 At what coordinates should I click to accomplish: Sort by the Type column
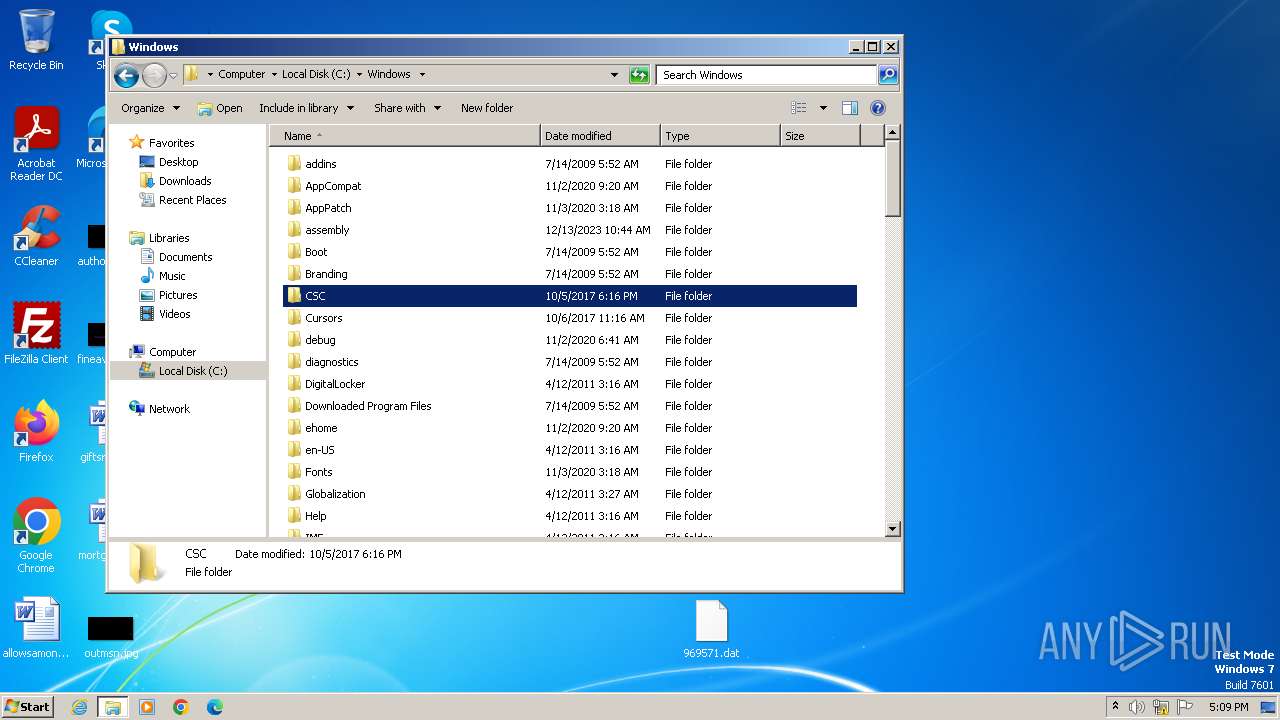(720, 136)
